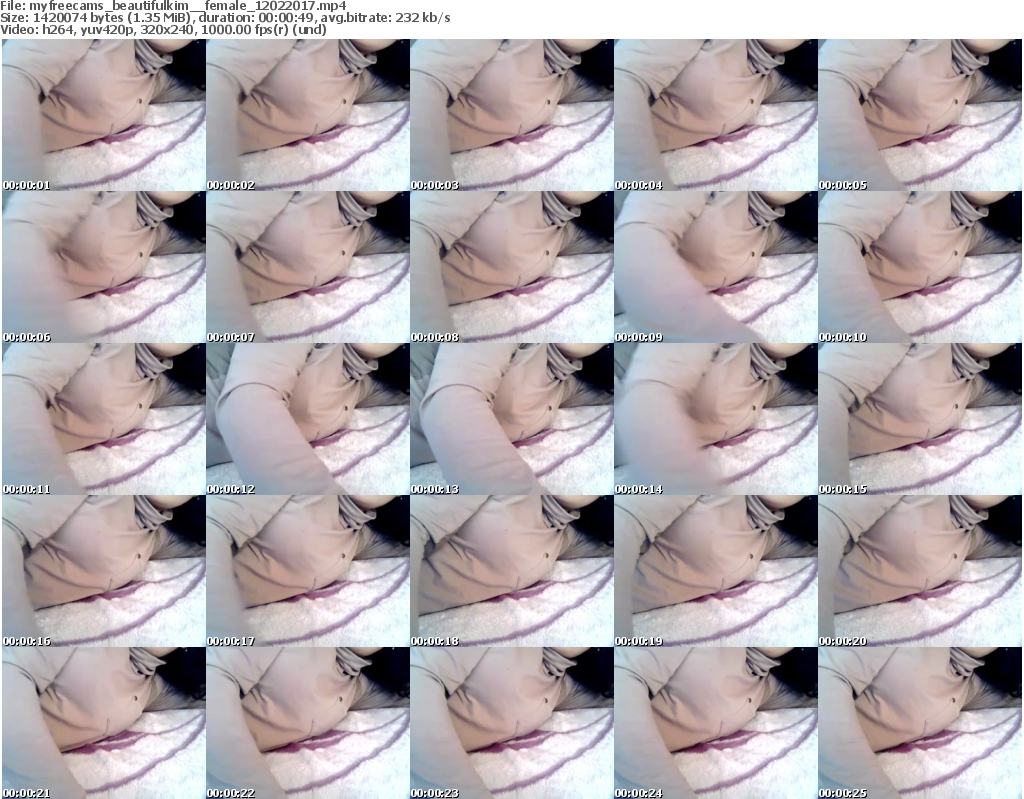This screenshot has height=799, width=1024.
Task: Select the frame at timestamp 00:00:10
Action: [920, 267]
